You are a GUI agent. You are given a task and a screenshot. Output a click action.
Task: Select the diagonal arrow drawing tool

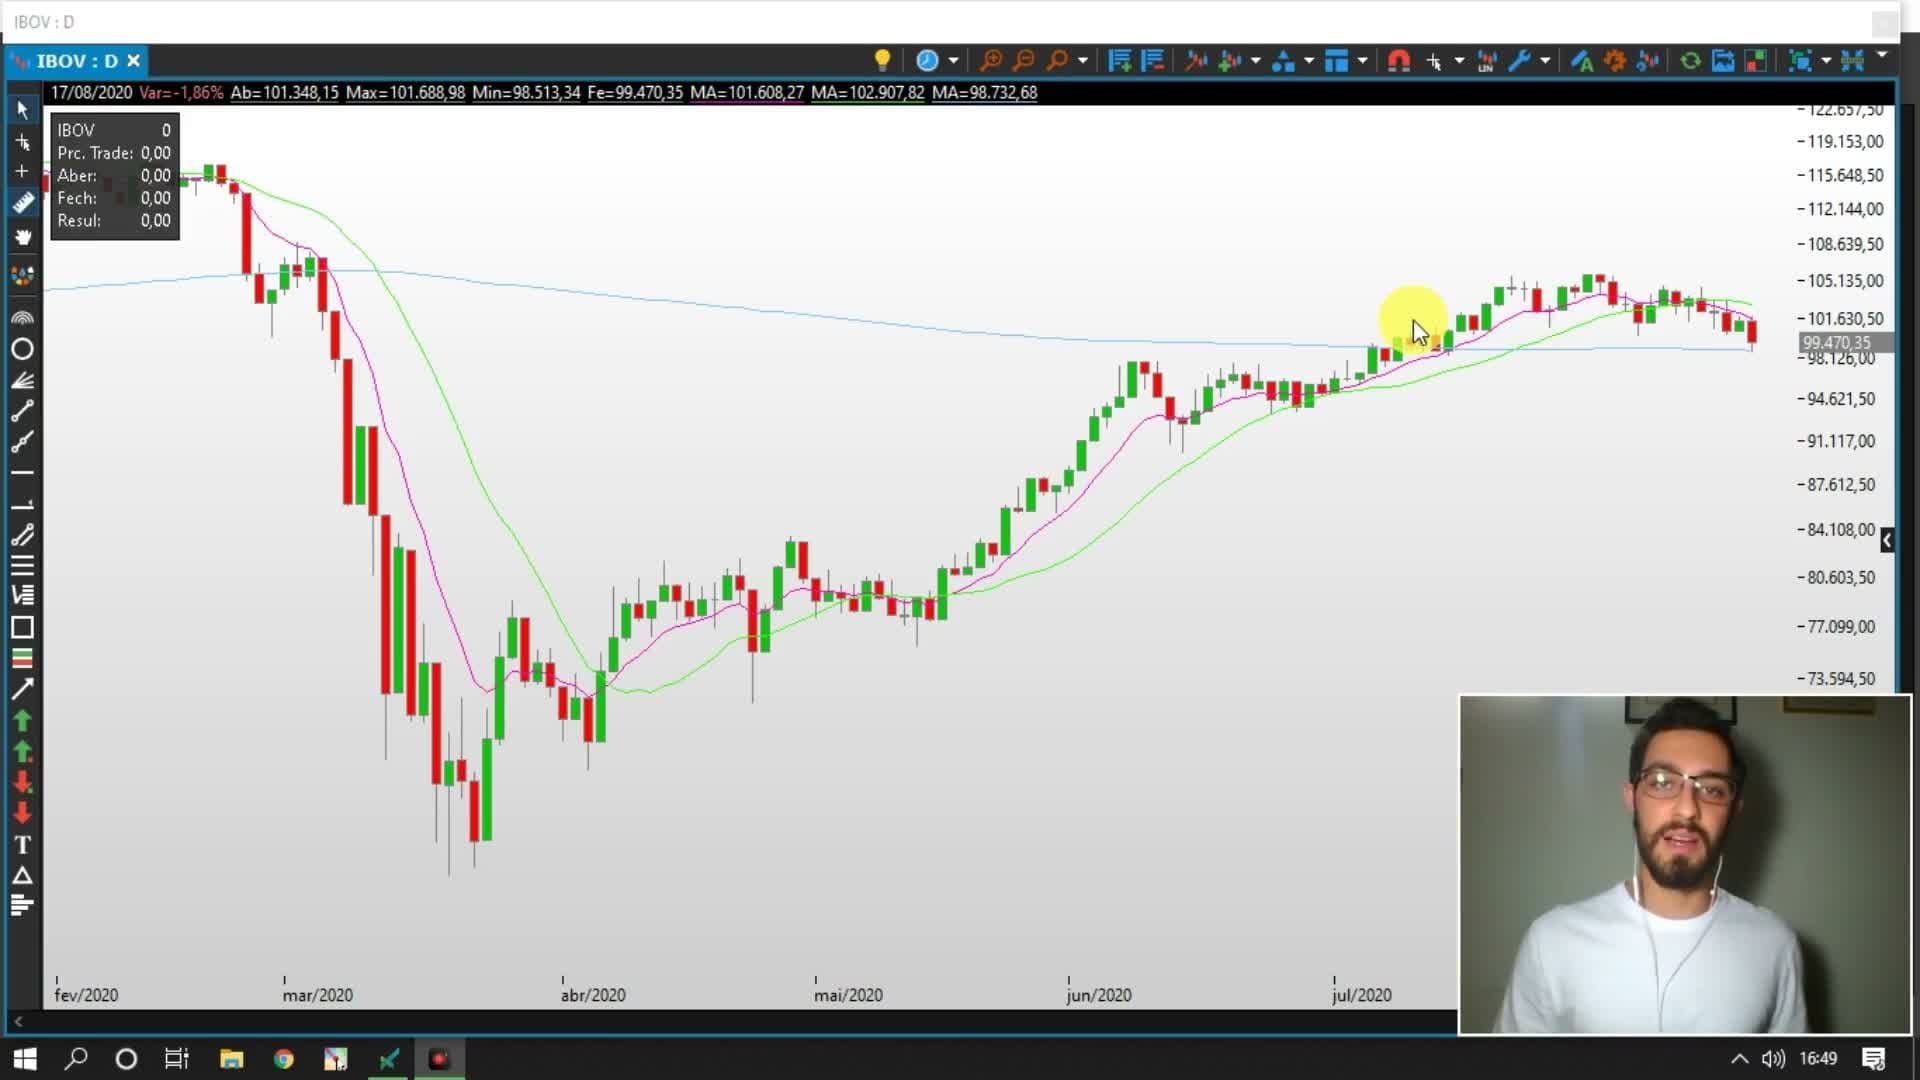22,689
